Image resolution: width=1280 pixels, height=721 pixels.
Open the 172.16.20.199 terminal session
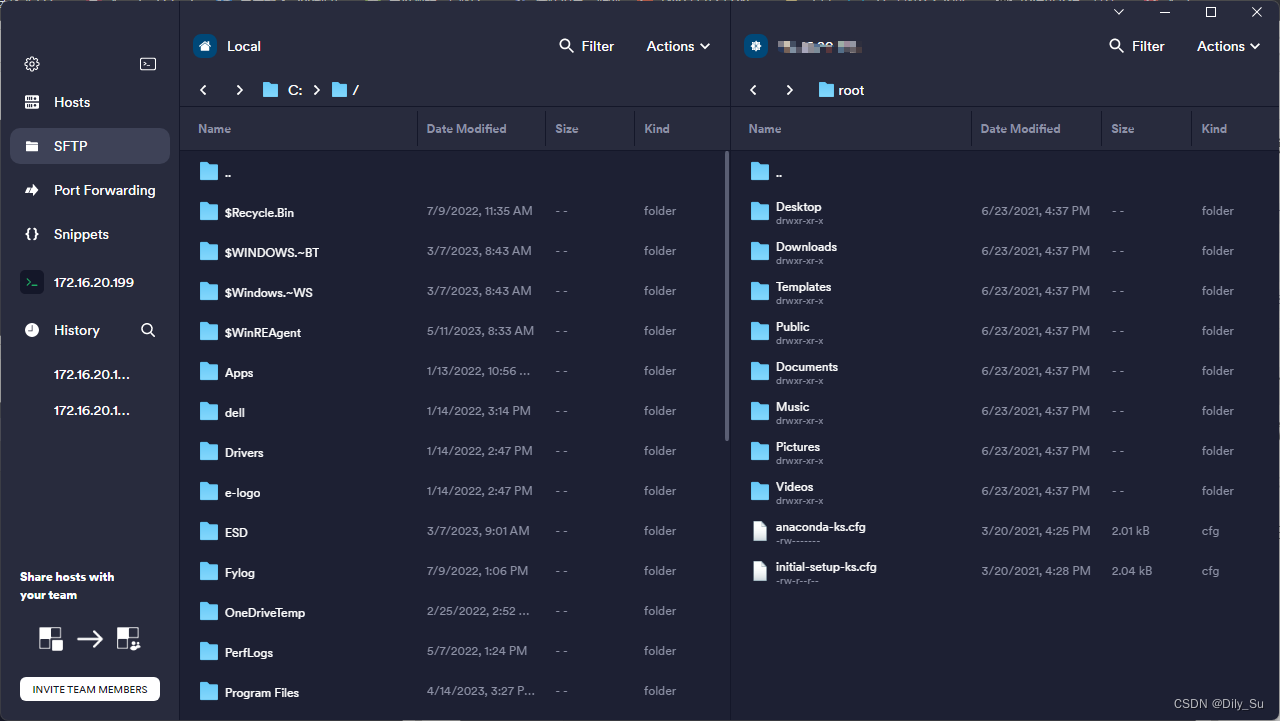[90, 282]
